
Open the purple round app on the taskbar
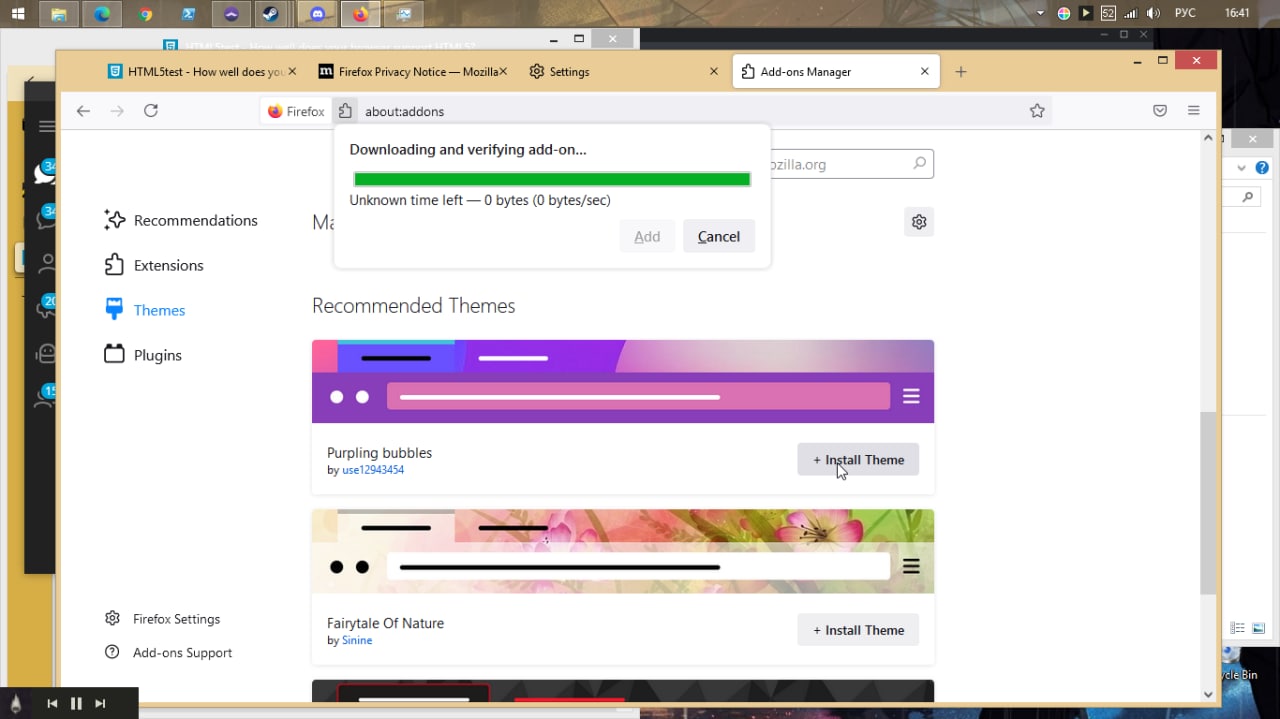click(232, 14)
